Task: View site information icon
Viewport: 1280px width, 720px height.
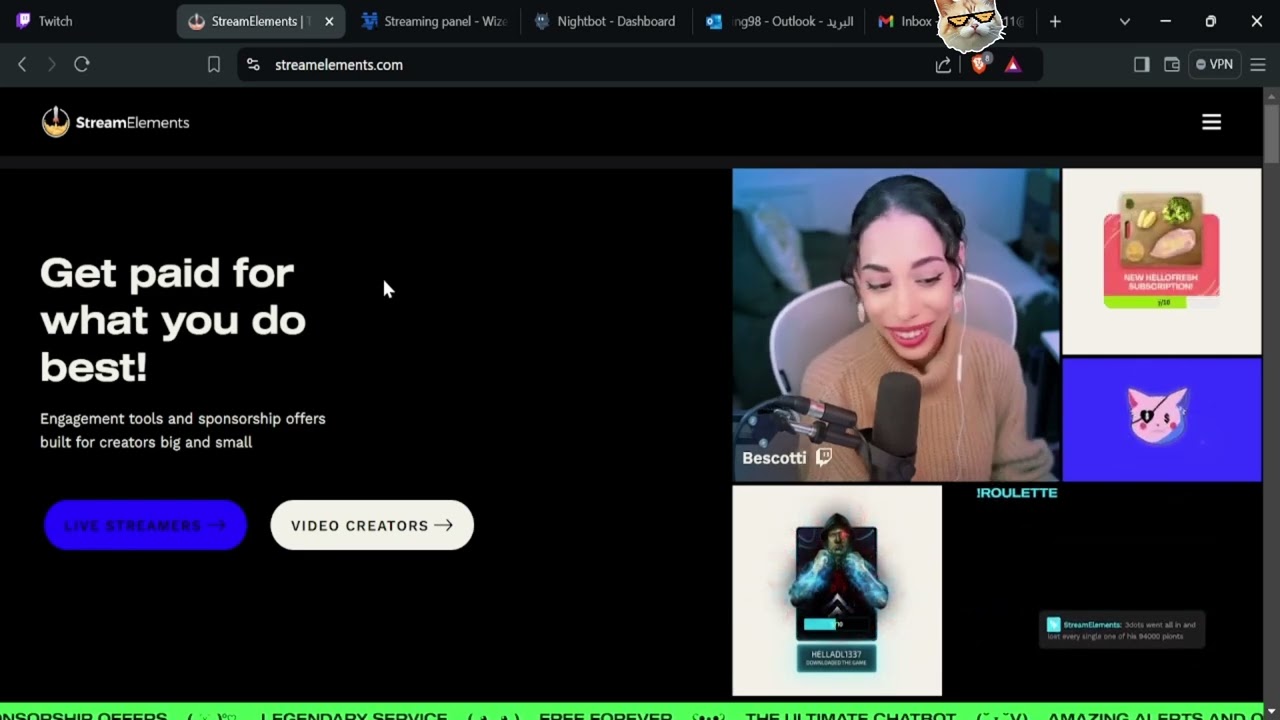Action: click(x=254, y=64)
